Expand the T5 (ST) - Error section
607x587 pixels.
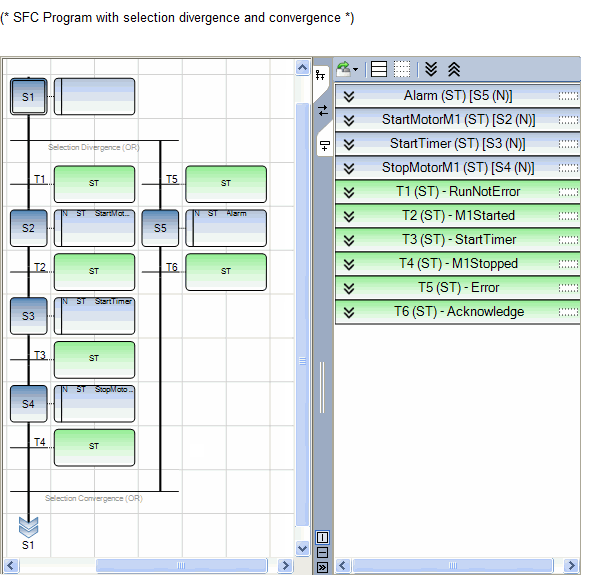pyautogui.click(x=349, y=288)
